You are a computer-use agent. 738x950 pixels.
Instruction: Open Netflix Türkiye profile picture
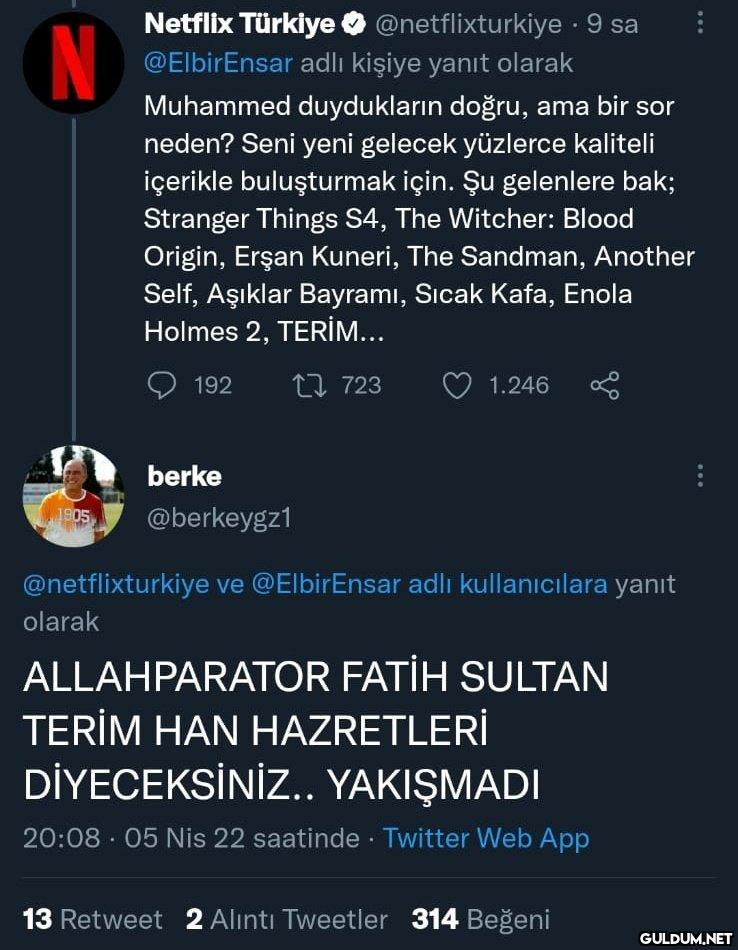[73, 62]
